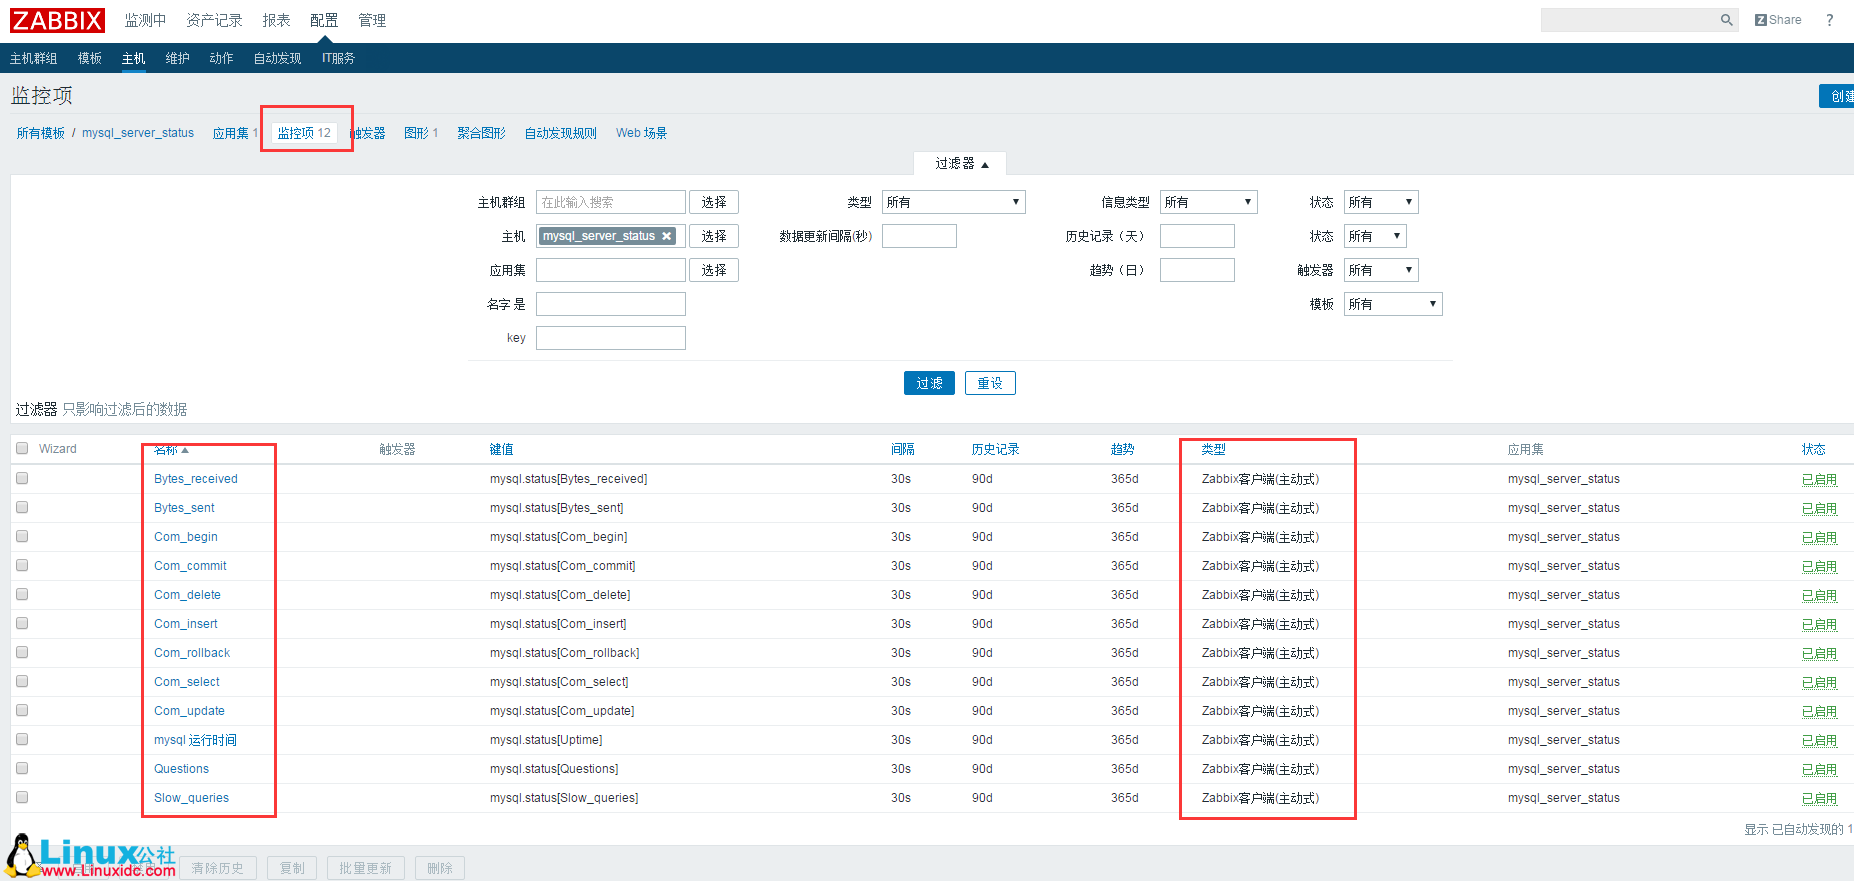Go to 动作 submenu
The image size is (1854, 881).
tap(221, 58)
